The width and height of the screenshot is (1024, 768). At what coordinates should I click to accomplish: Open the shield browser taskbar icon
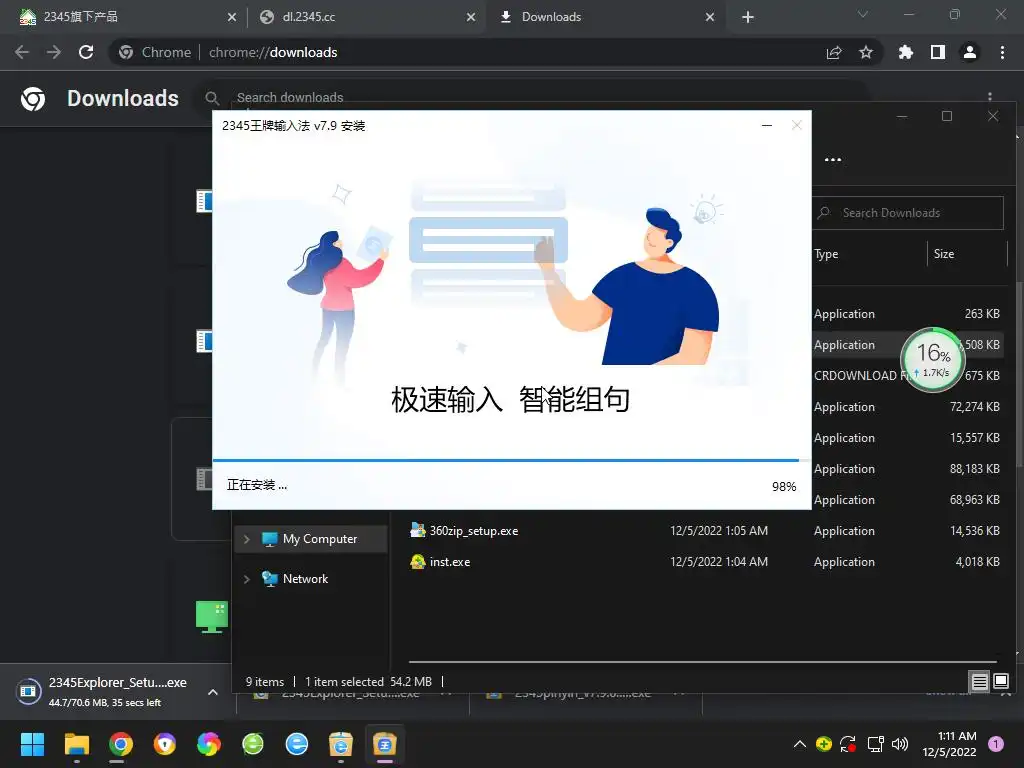point(165,744)
